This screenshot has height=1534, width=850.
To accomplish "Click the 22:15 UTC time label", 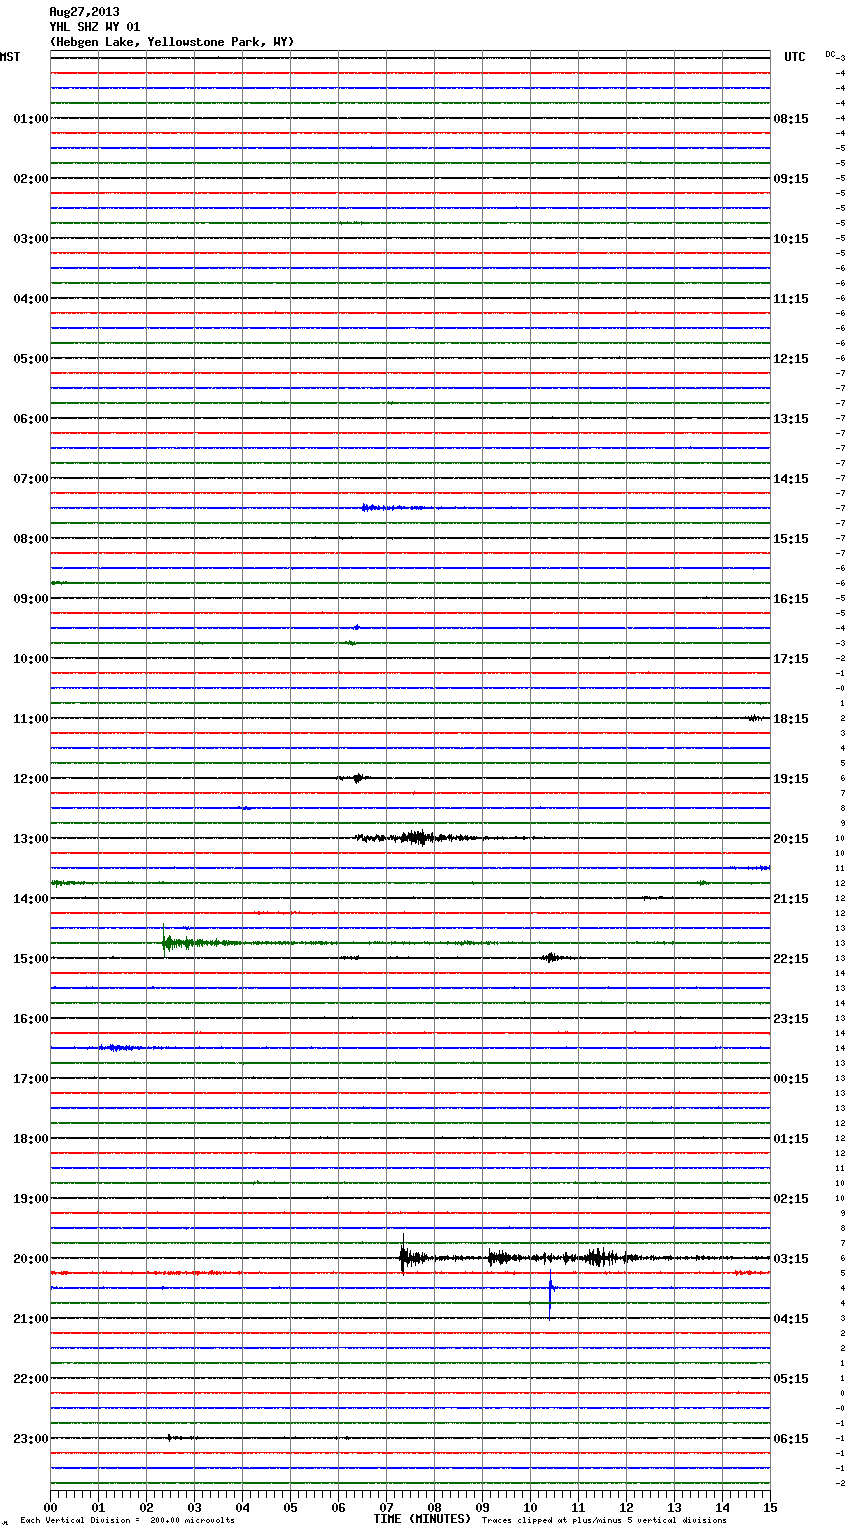I will point(791,958).
